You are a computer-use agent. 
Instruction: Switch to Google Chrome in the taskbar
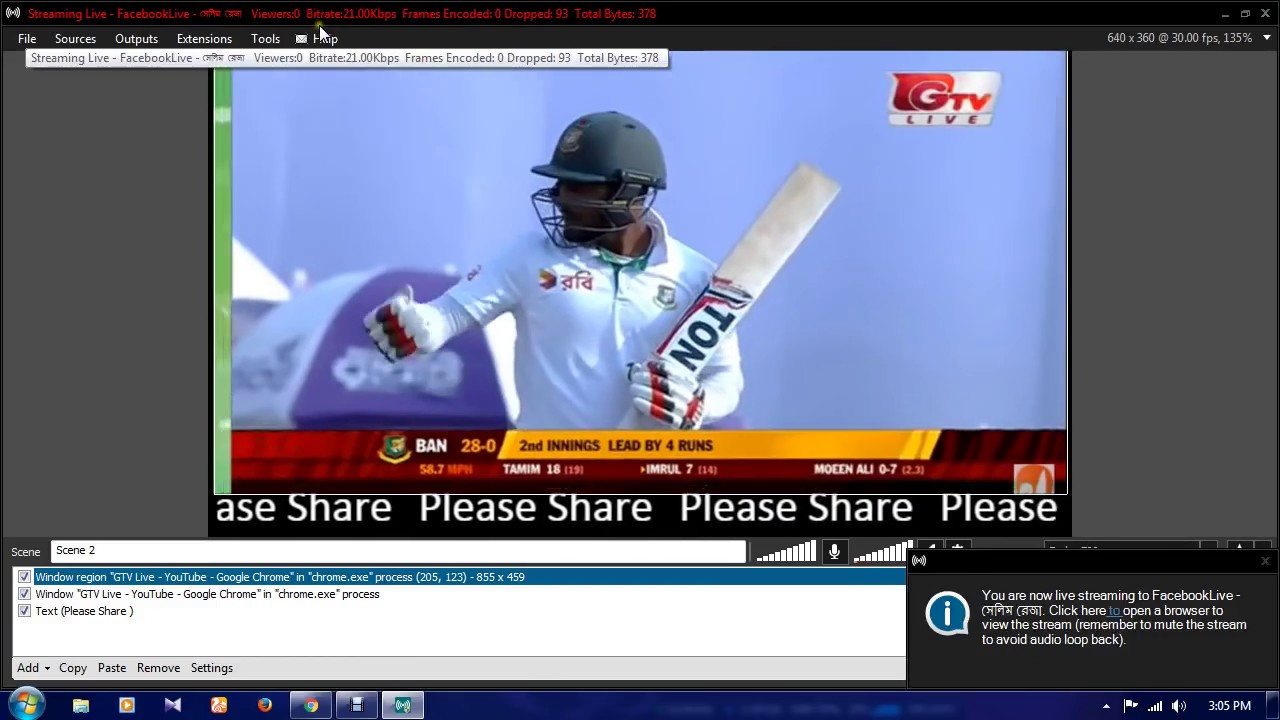311,705
